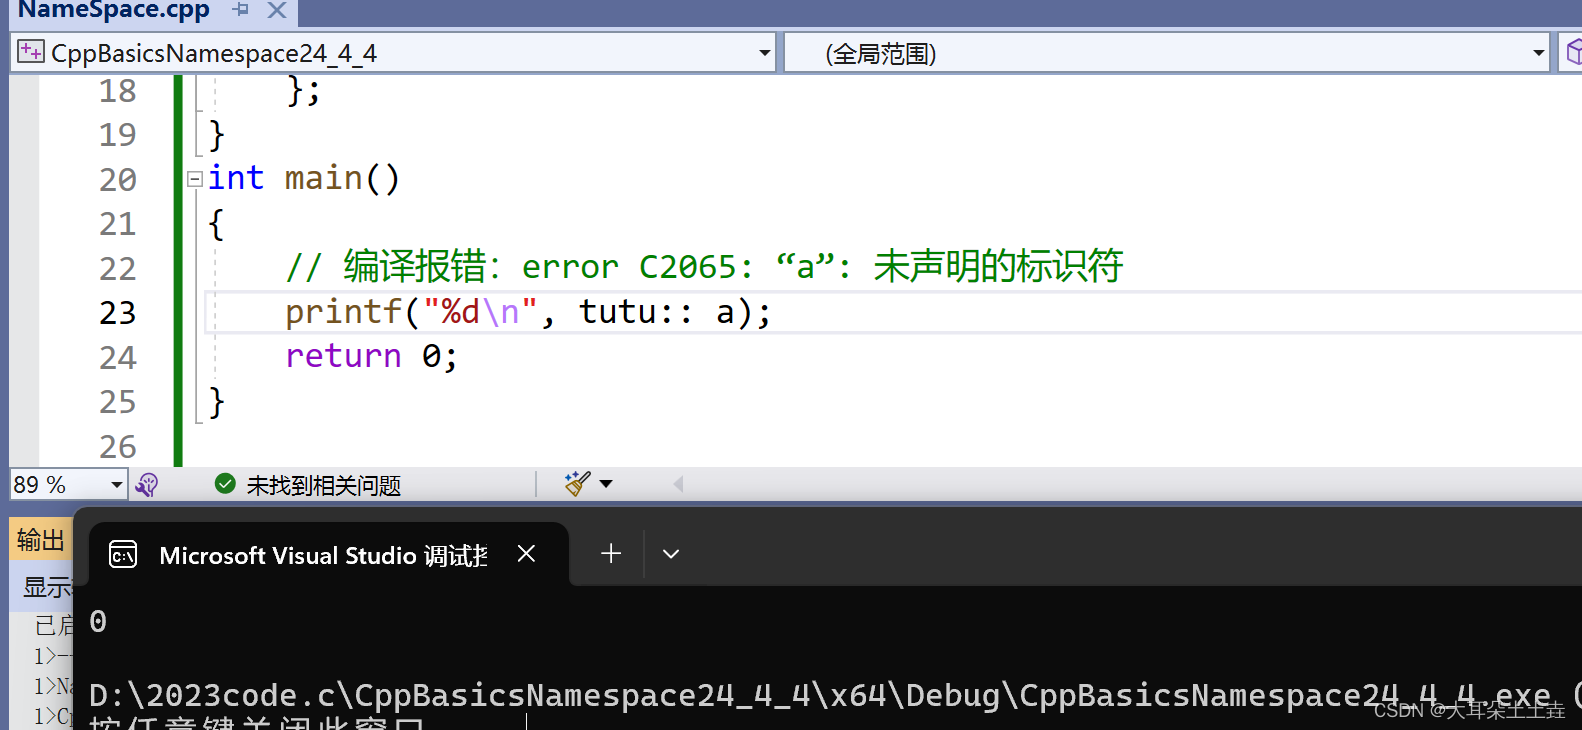This screenshot has height=730, width=1582.
Task: Click the "%d\n" format string
Action: (x=480, y=312)
